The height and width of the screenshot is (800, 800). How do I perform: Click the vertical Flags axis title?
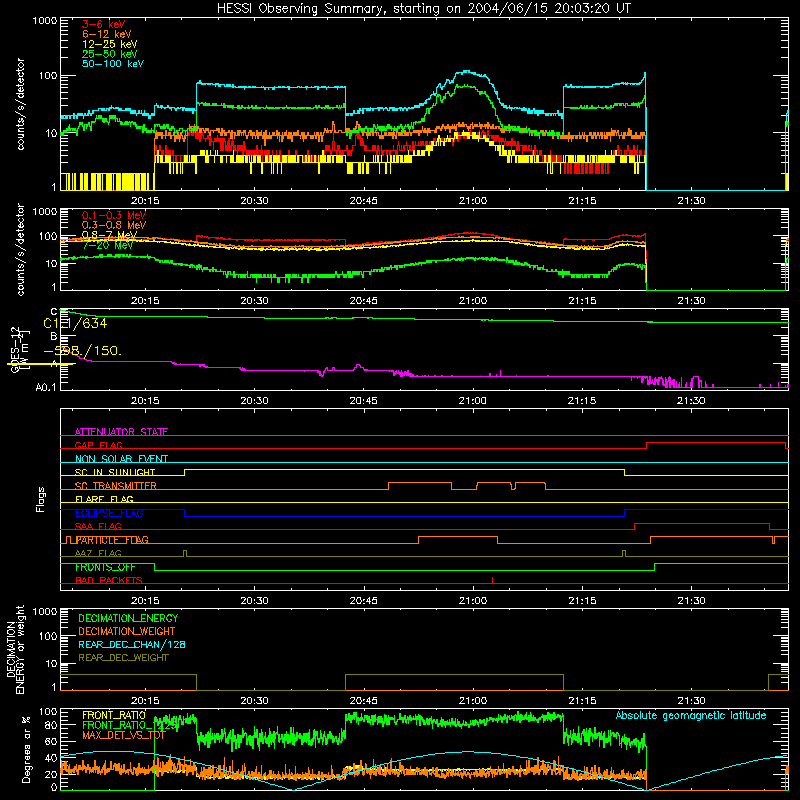(41, 499)
